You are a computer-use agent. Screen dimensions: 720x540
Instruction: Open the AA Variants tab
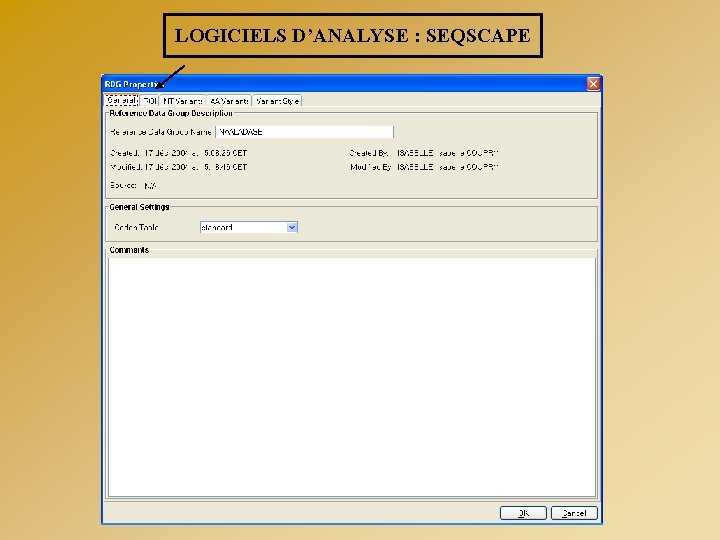pos(229,101)
